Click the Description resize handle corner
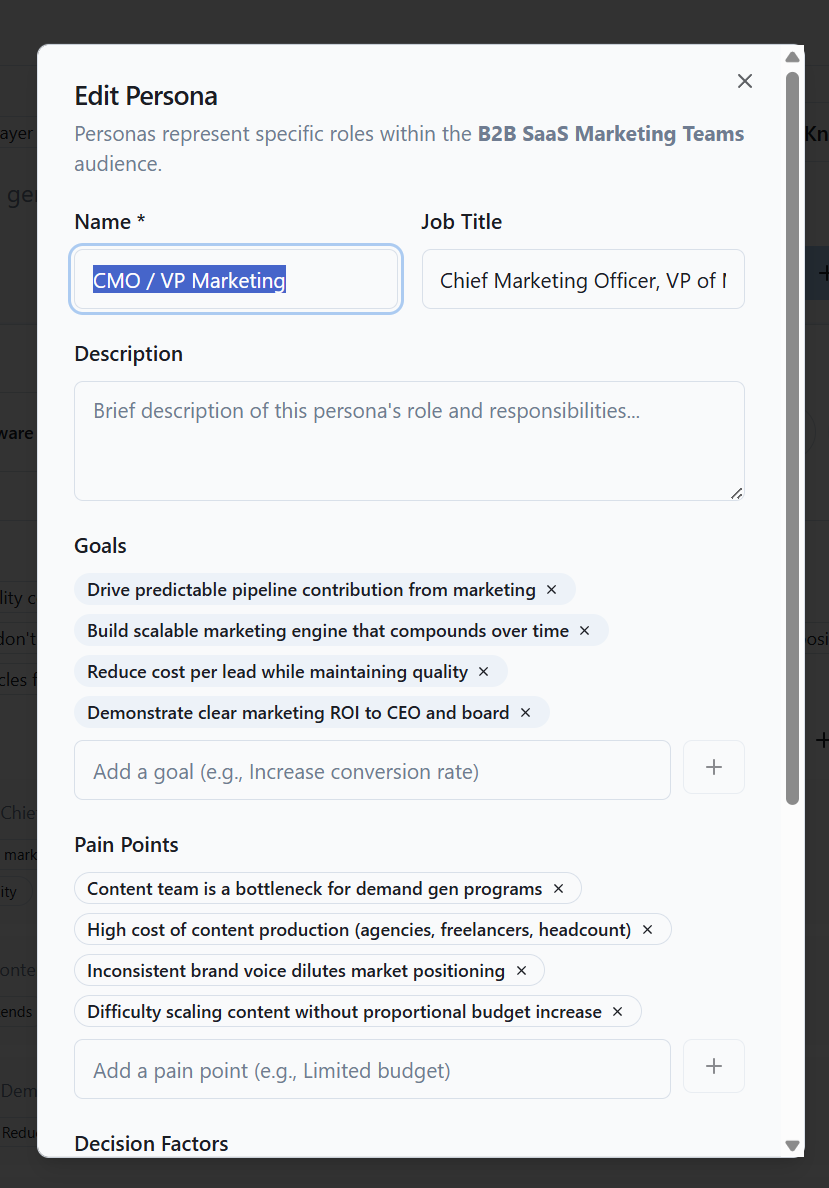829x1188 pixels. (x=737, y=493)
